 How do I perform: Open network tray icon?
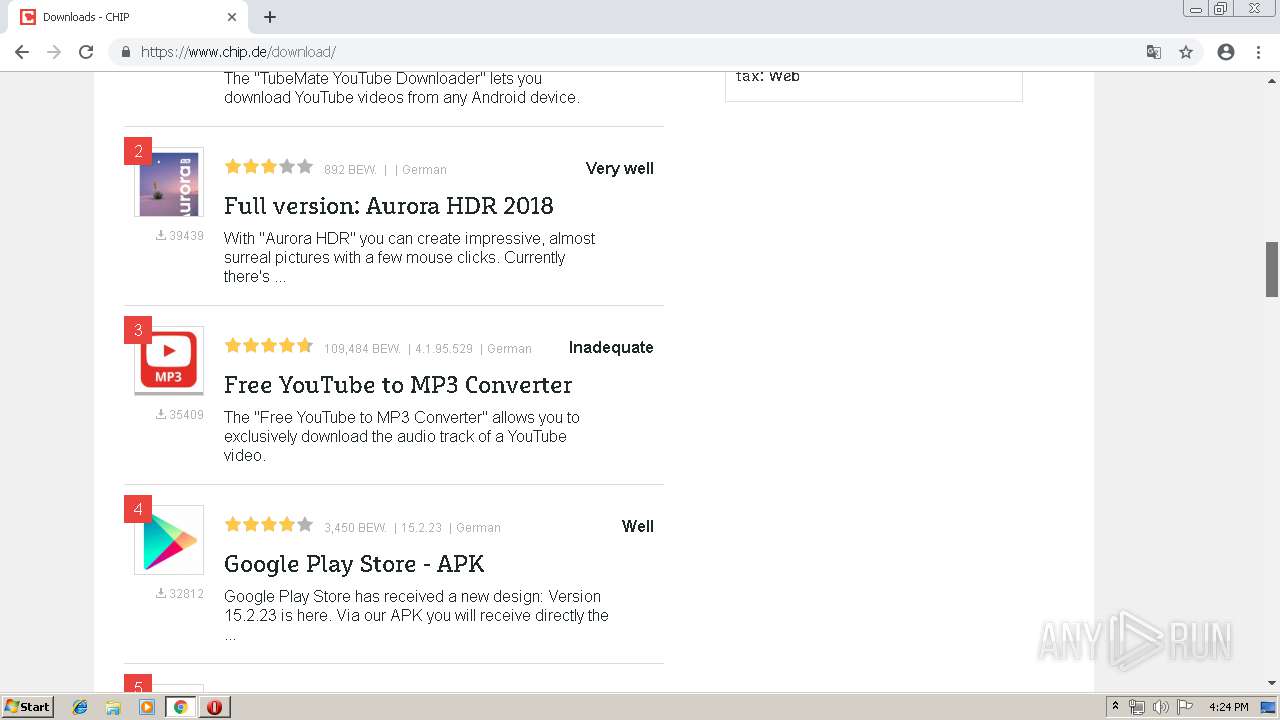(x=1137, y=707)
